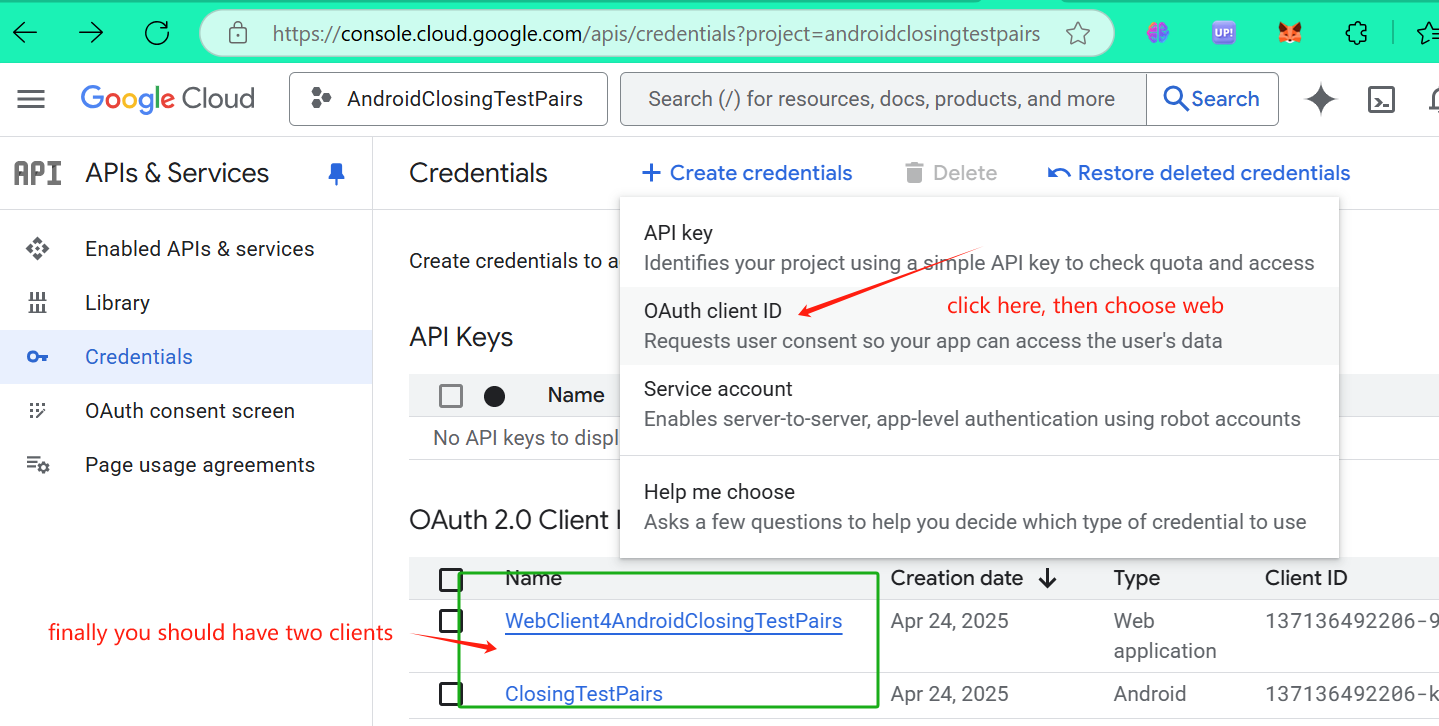
Task: Choose Service account option
Action: pyautogui.click(x=979, y=404)
